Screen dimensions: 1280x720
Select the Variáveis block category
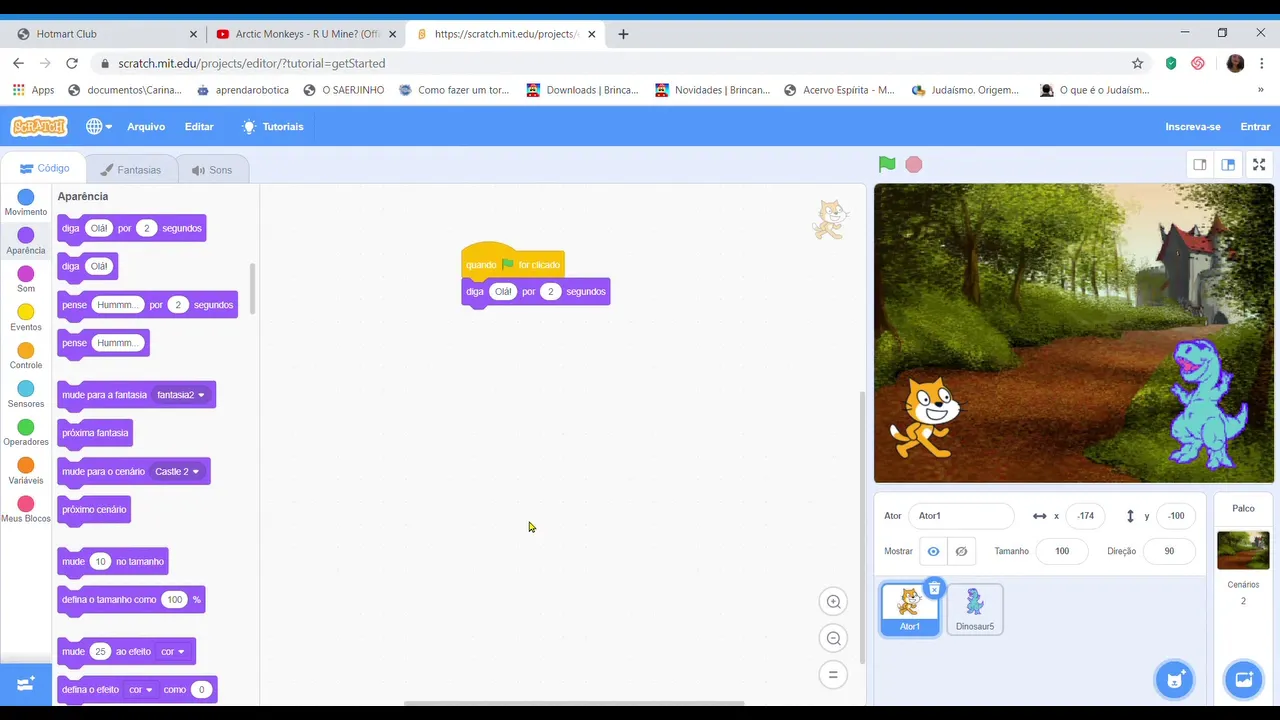coord(26,471)
